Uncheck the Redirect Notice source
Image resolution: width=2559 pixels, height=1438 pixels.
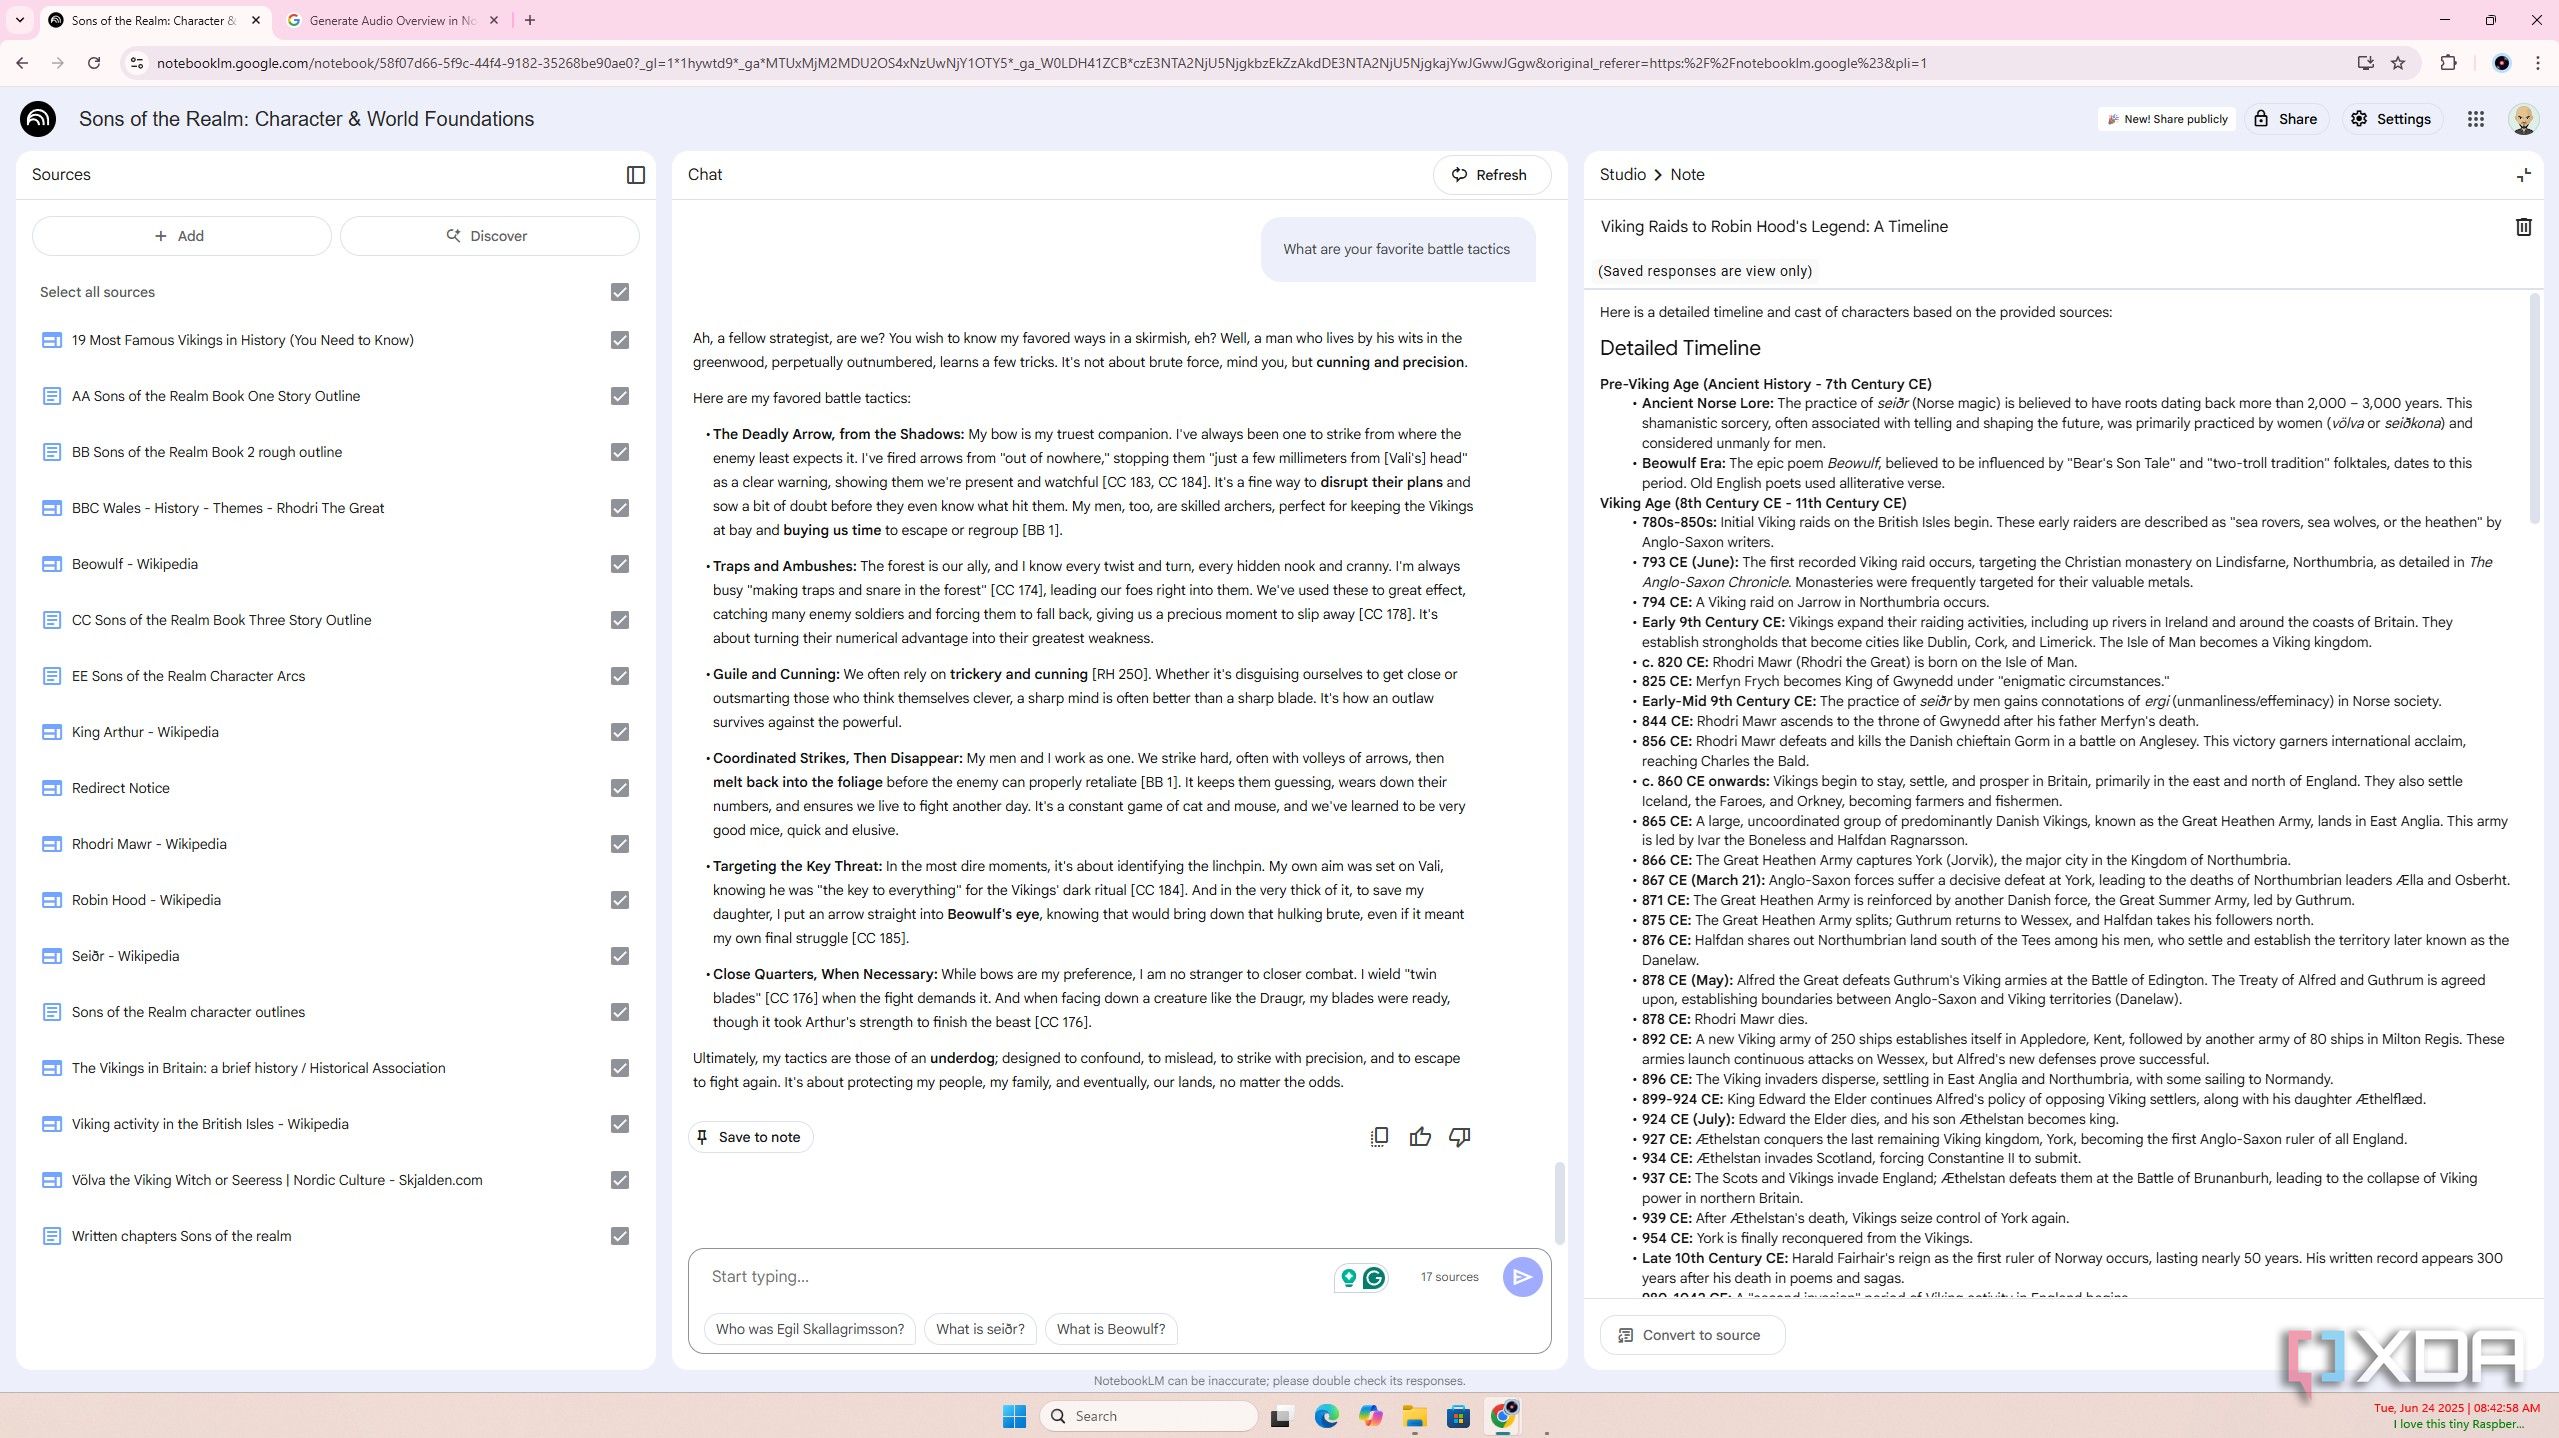(x=620, y=788)
